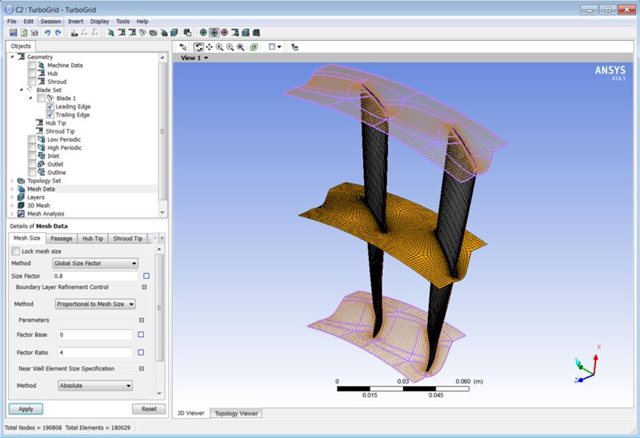Uncheck the Trailing Edge checkbox
Screen dimensions: 640x438
(x=50, y=115)
